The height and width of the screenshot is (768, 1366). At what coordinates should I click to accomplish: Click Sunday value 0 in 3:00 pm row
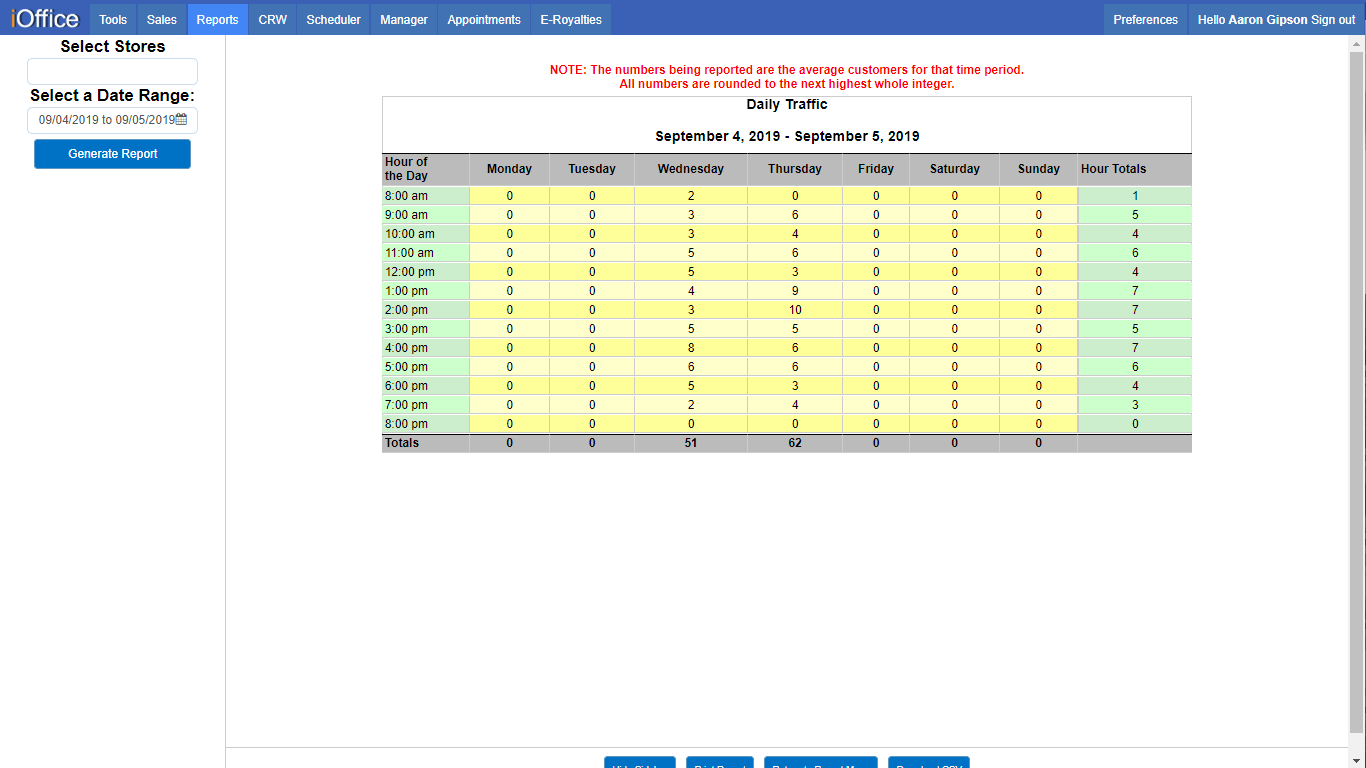tap(1039, 329)
